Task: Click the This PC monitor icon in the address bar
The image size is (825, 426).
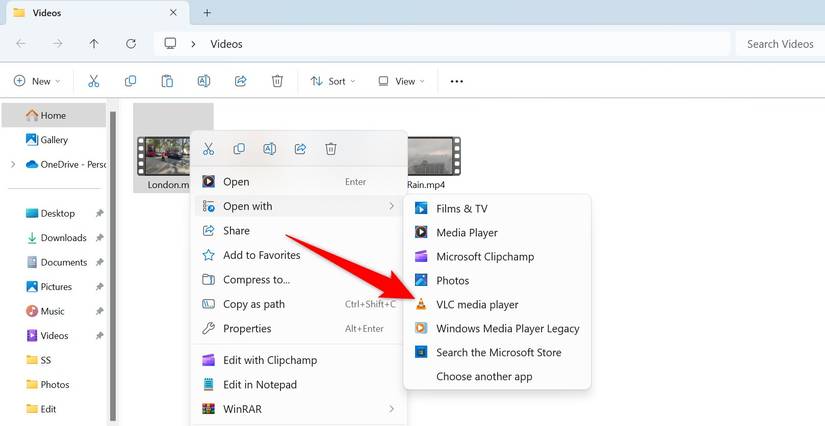Action: click(170, 44)
